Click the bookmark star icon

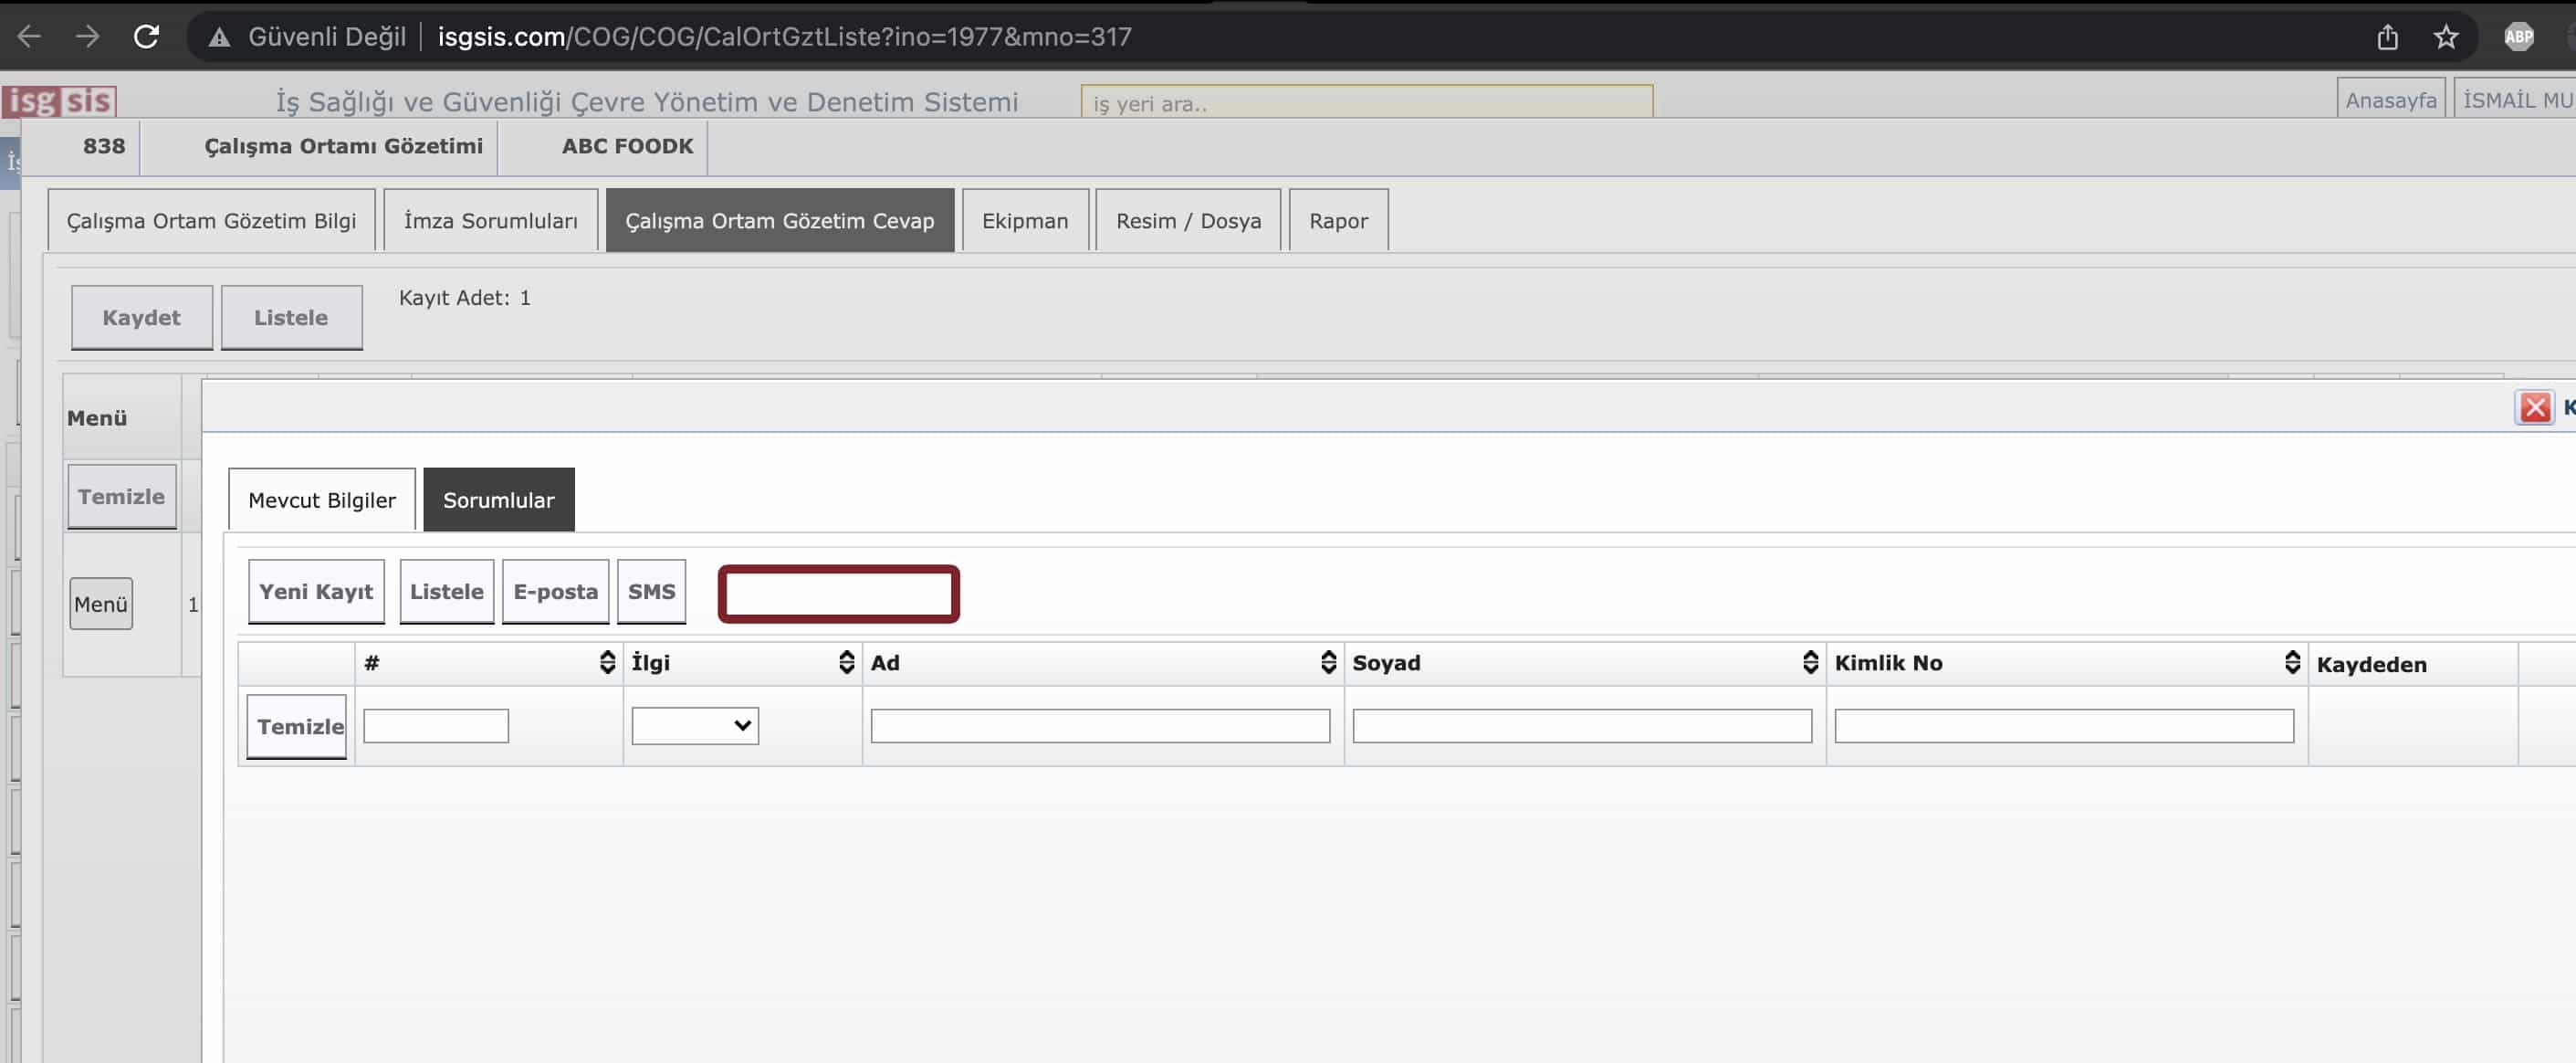coord(2445,37)
